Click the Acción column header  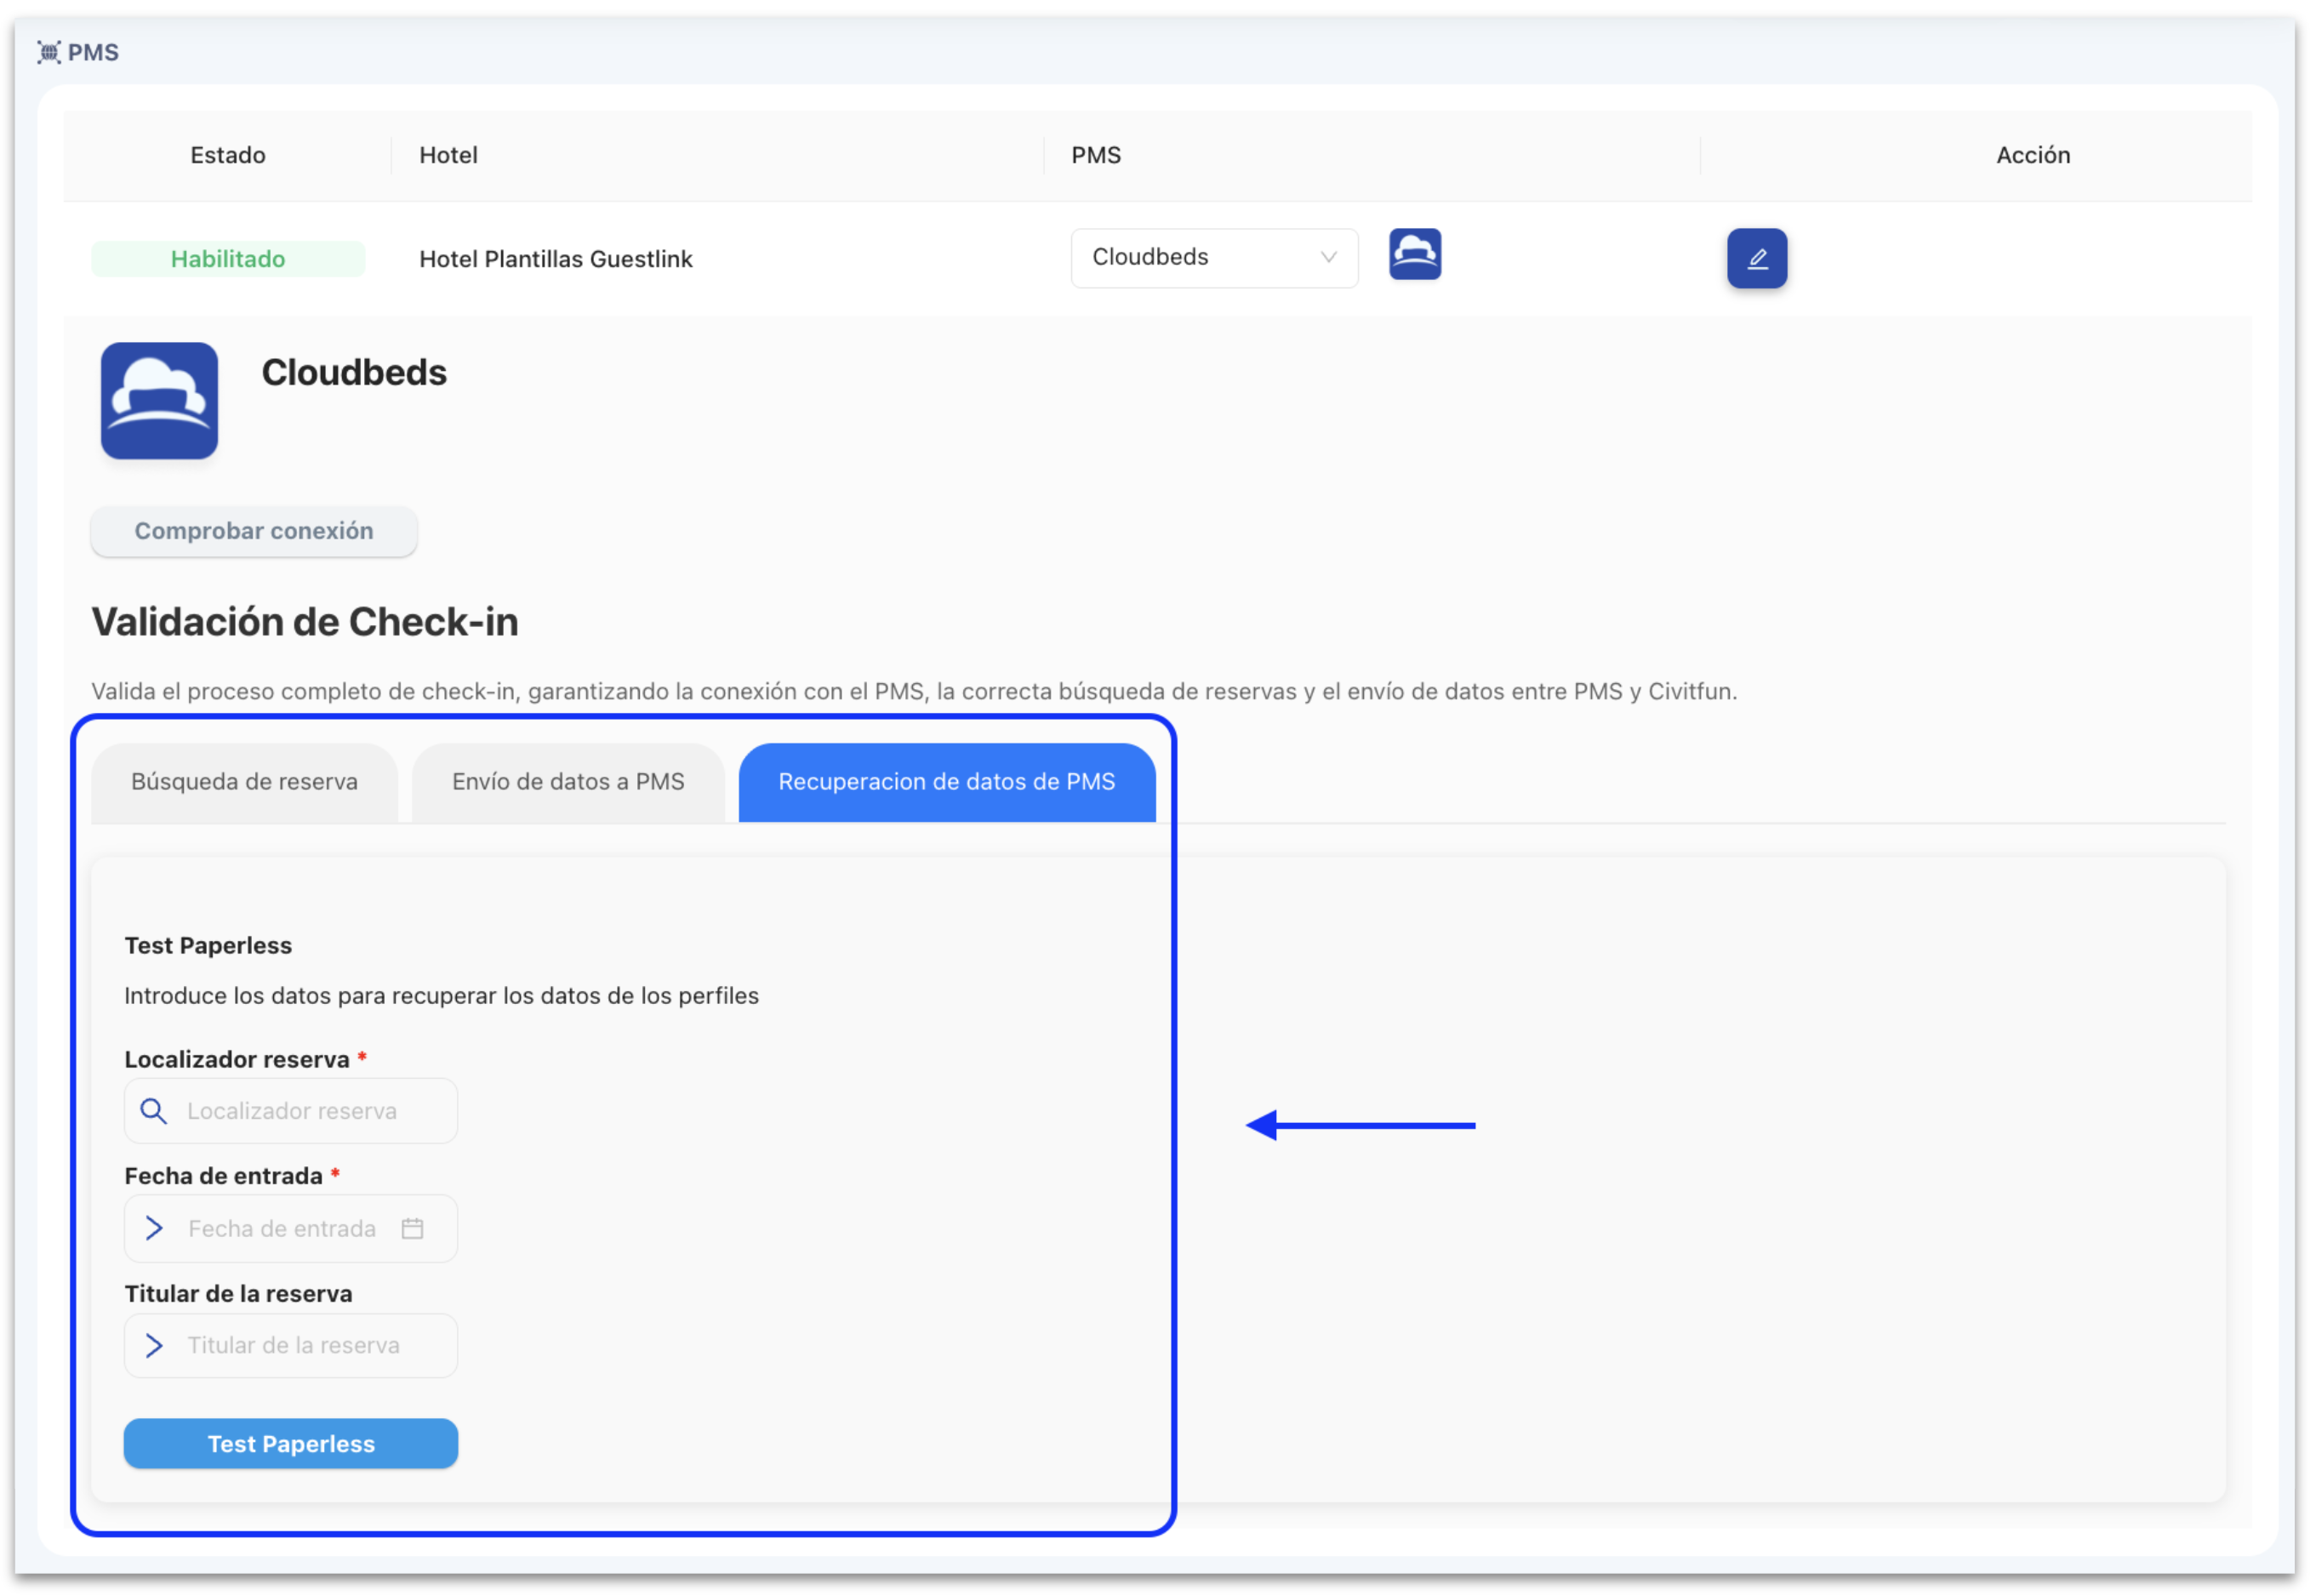tap(2033, 154)
